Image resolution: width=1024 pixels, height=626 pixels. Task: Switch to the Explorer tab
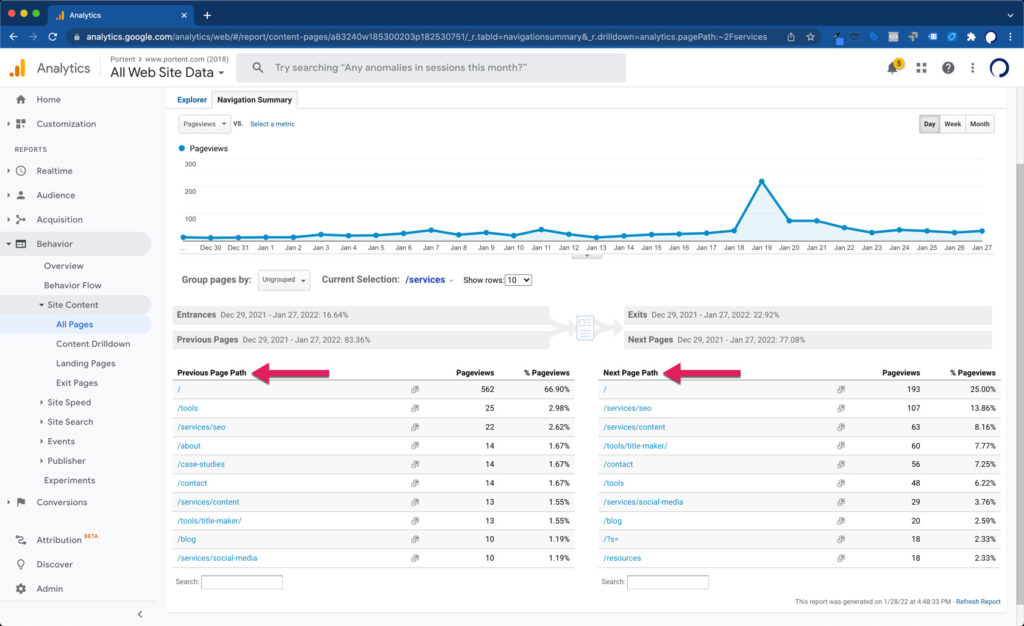tap(192, 100)
